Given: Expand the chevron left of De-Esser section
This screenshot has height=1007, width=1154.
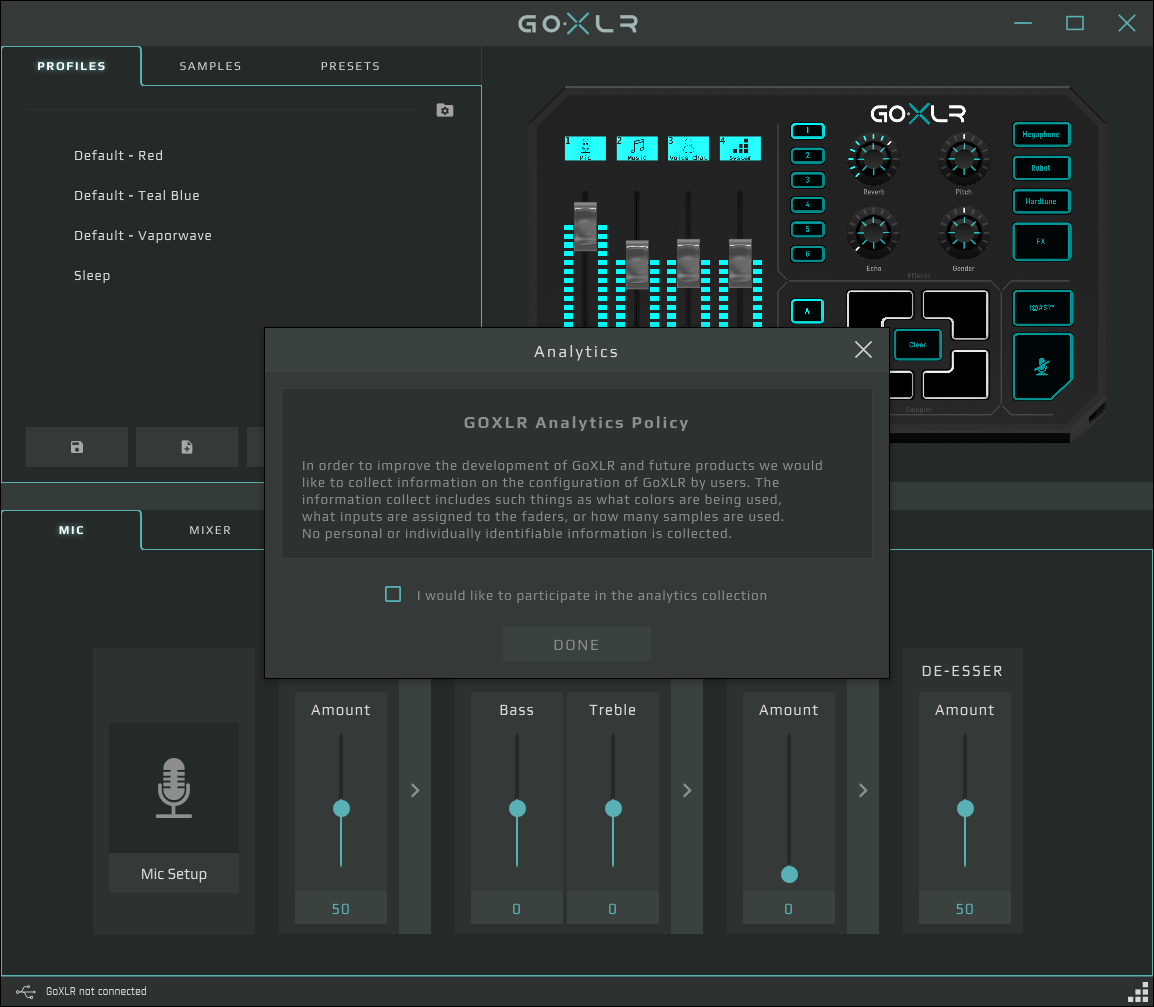Looking at the screenshot, I should click(x=863, y=791).
